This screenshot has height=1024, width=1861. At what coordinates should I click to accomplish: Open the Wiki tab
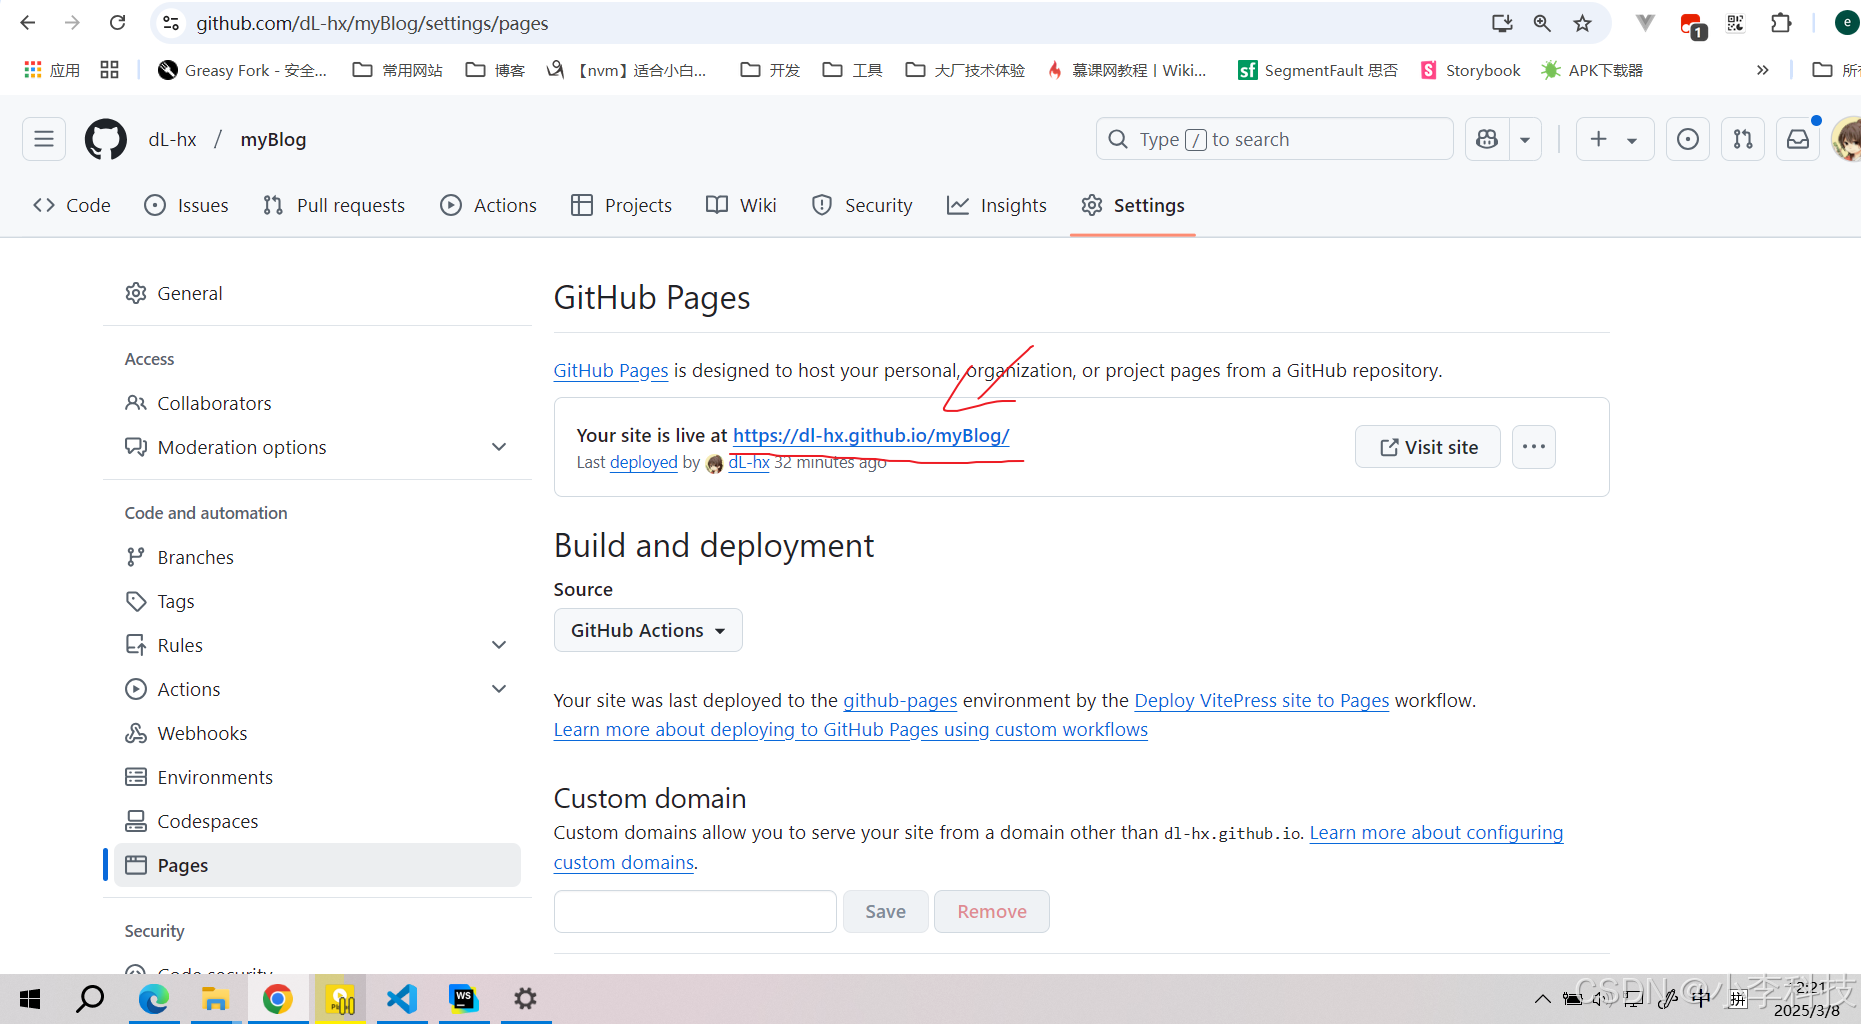pyautogui.click(x=741, y=205)
